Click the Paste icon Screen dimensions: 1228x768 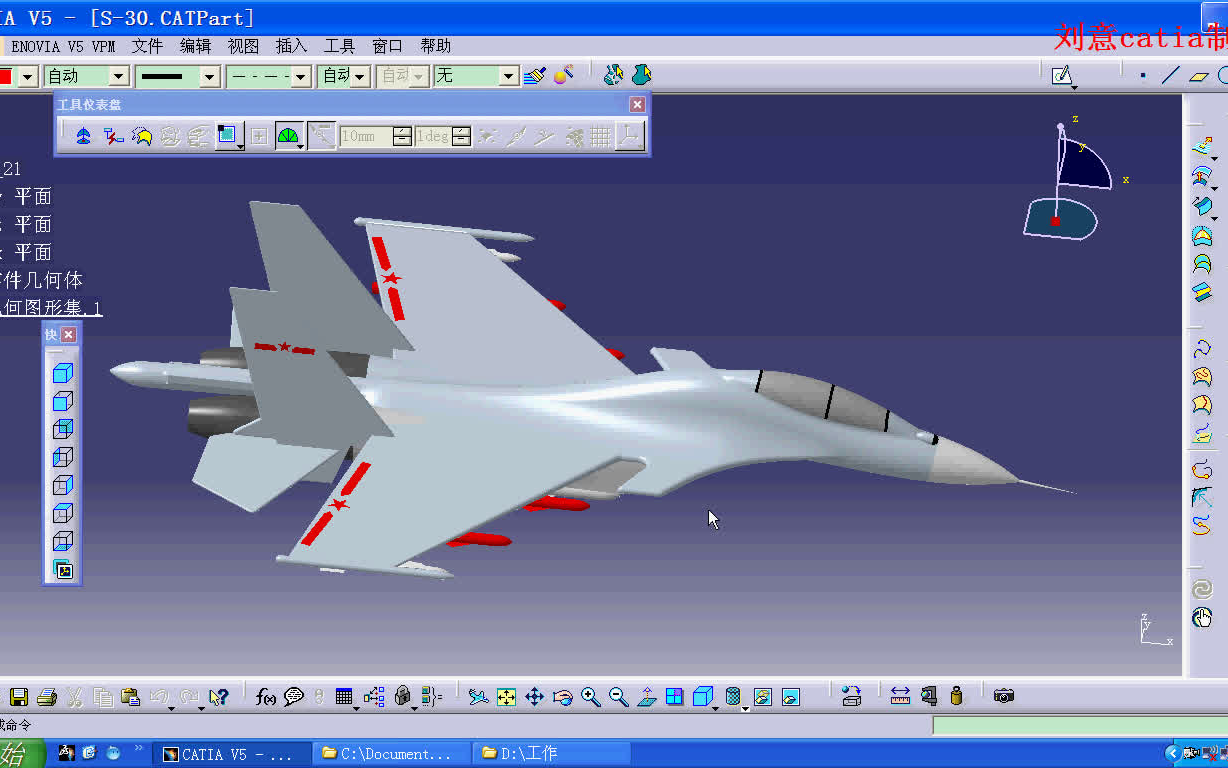point(130,696)
